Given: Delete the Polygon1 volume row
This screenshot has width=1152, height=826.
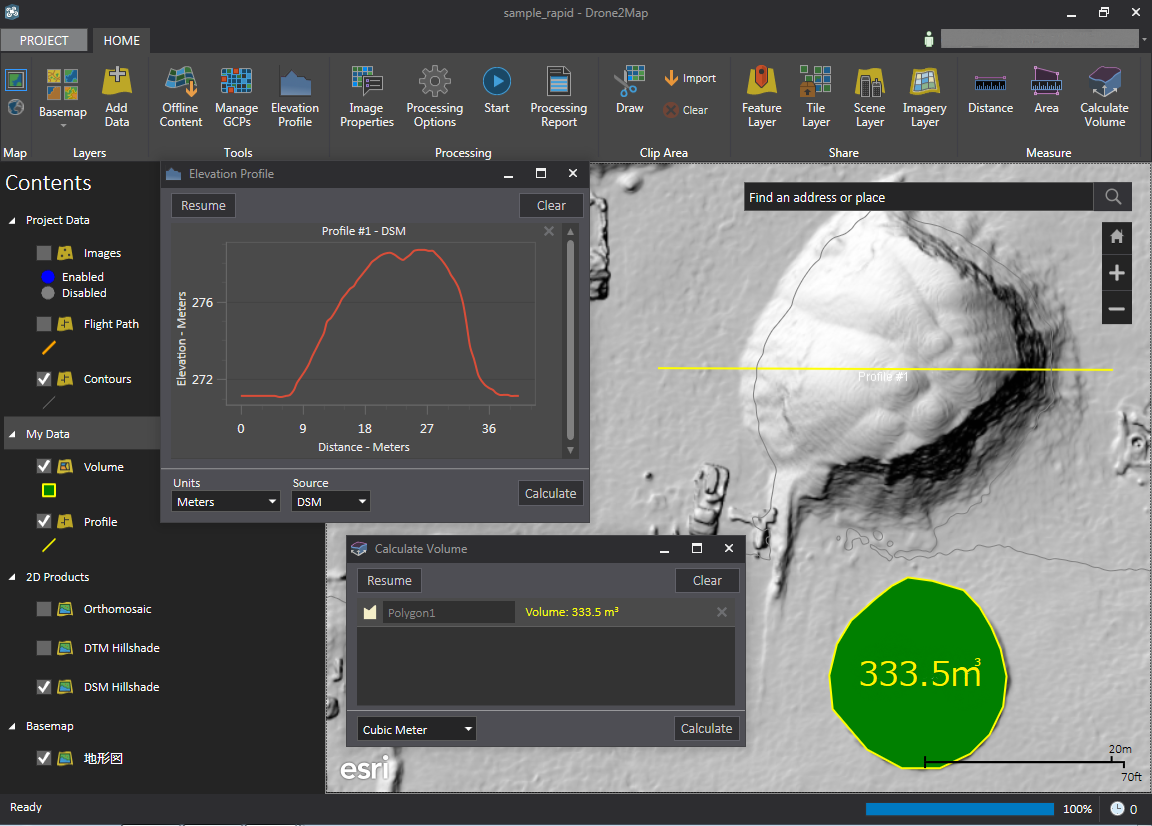Looking at the screenshot, I should [722, 612].
